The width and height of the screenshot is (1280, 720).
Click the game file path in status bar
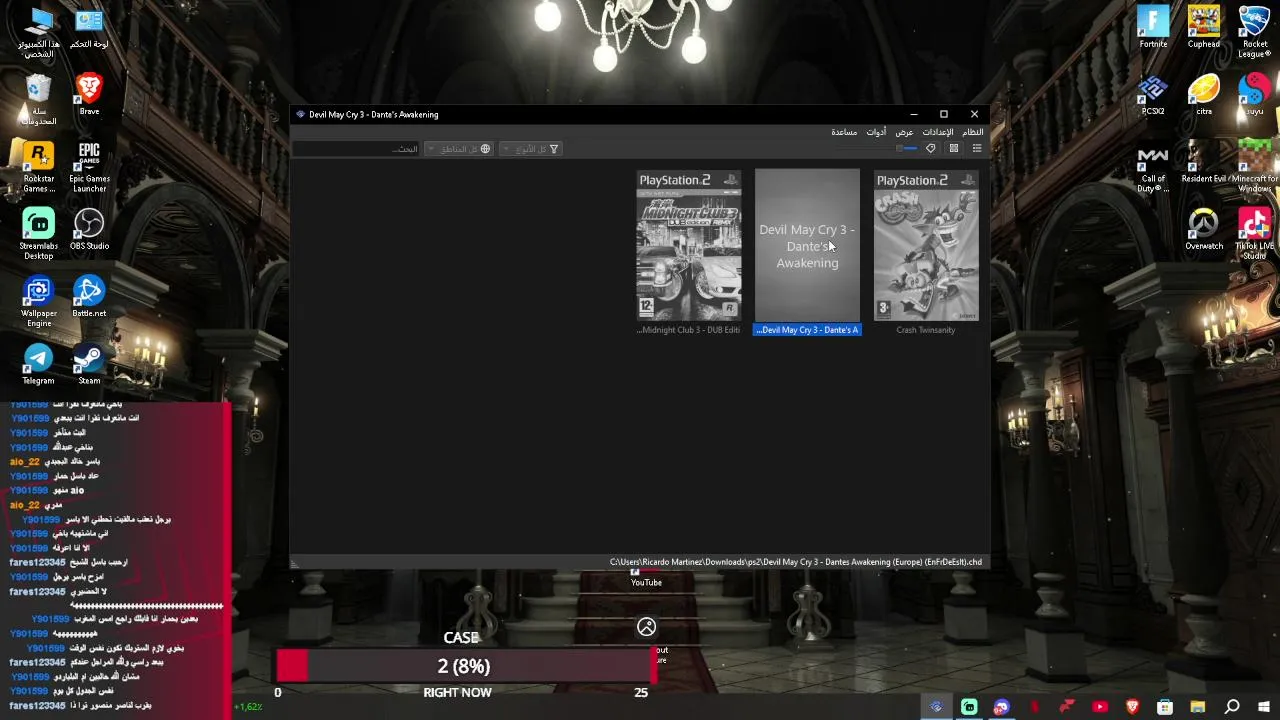coord(796,562)
